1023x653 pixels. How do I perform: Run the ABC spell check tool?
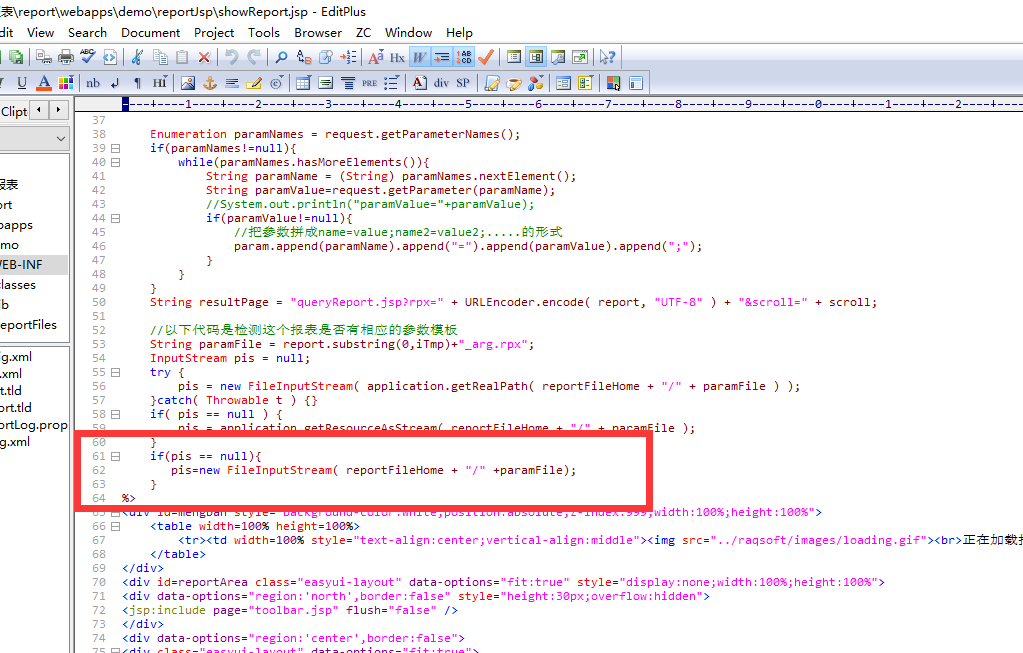[x=87, y=57]
